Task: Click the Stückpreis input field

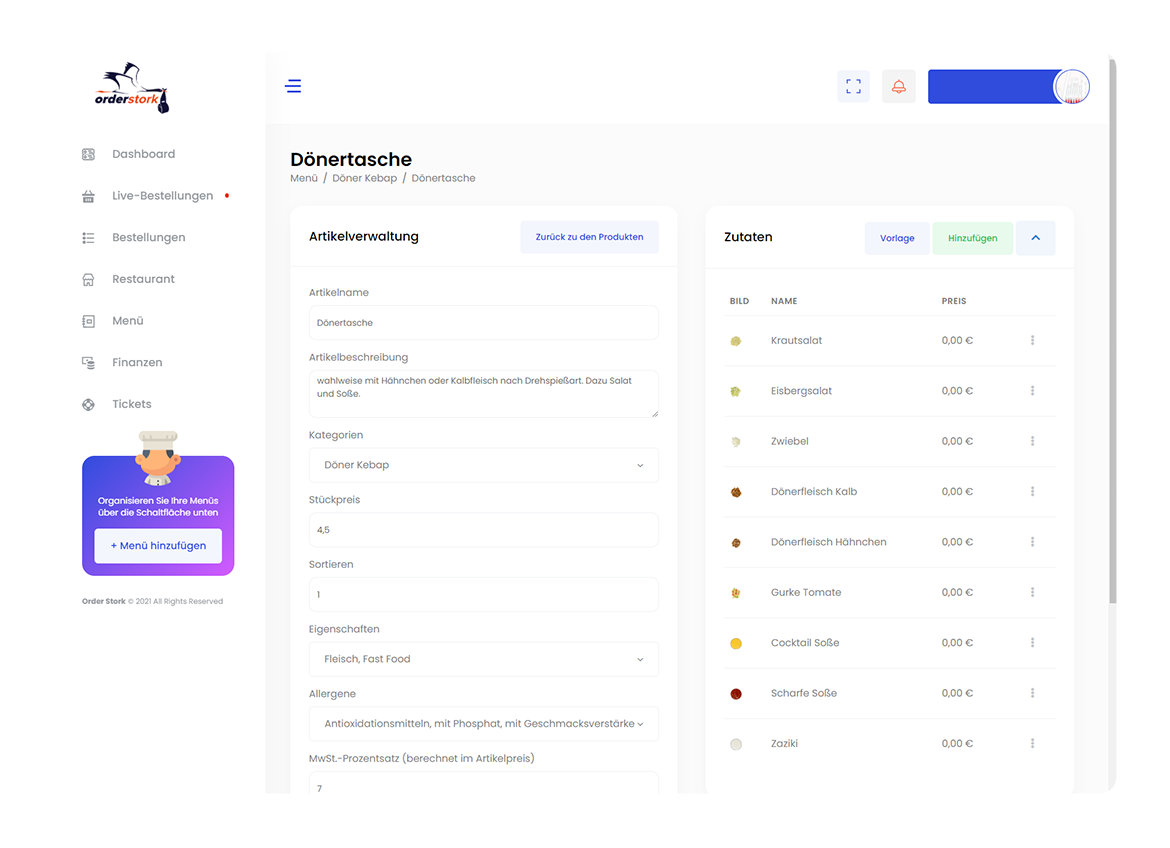Action: tap(483, 530)
